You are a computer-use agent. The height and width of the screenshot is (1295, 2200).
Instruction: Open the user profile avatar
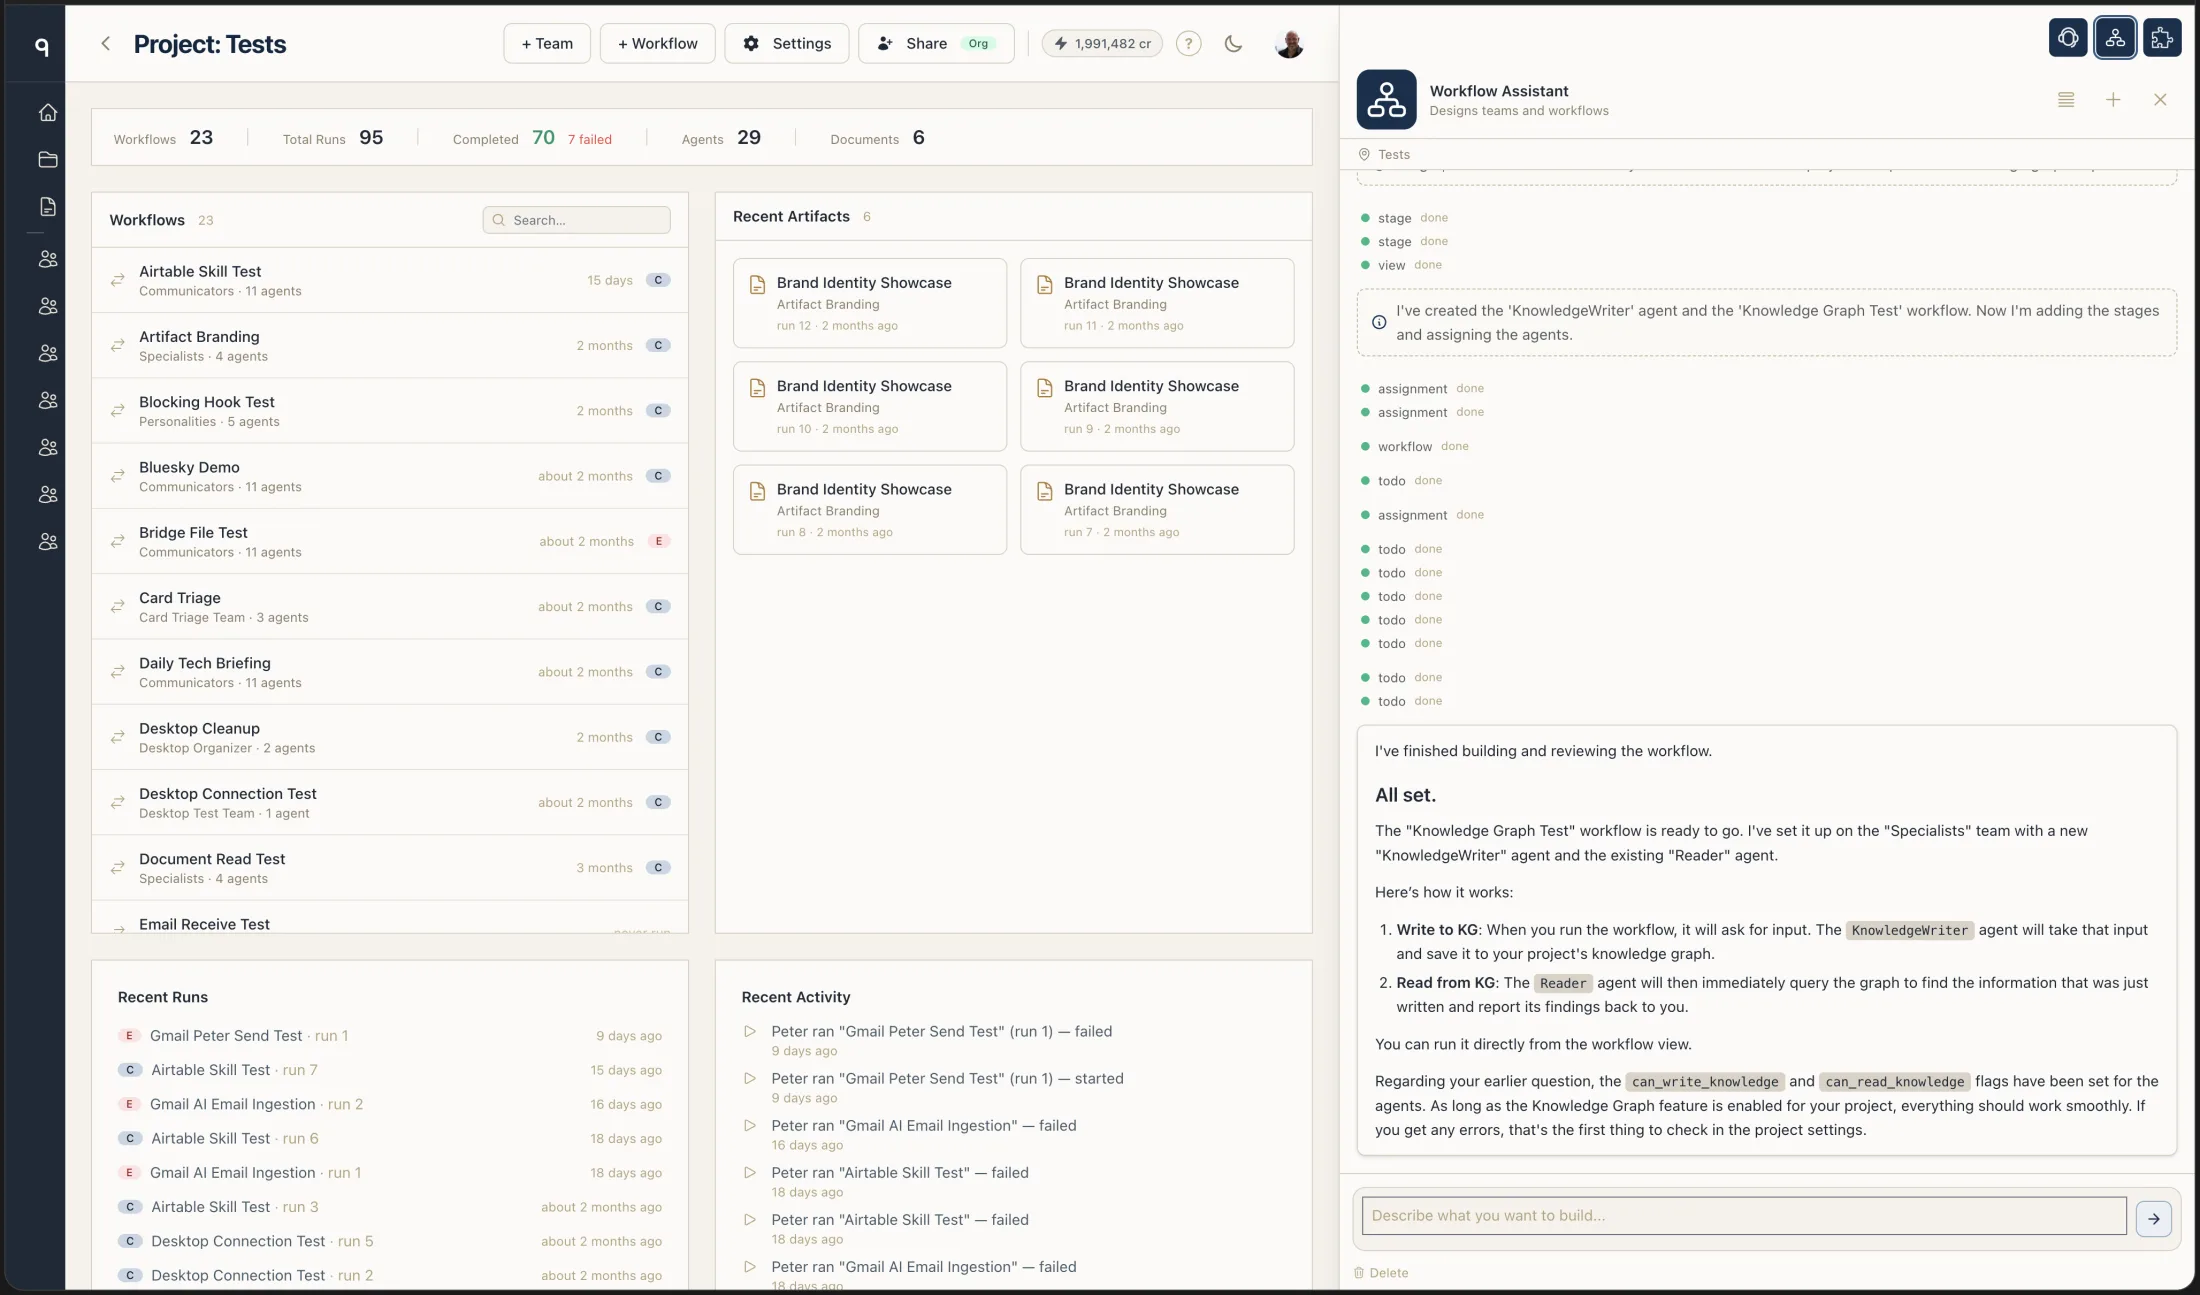click(x=1290, y=43)
